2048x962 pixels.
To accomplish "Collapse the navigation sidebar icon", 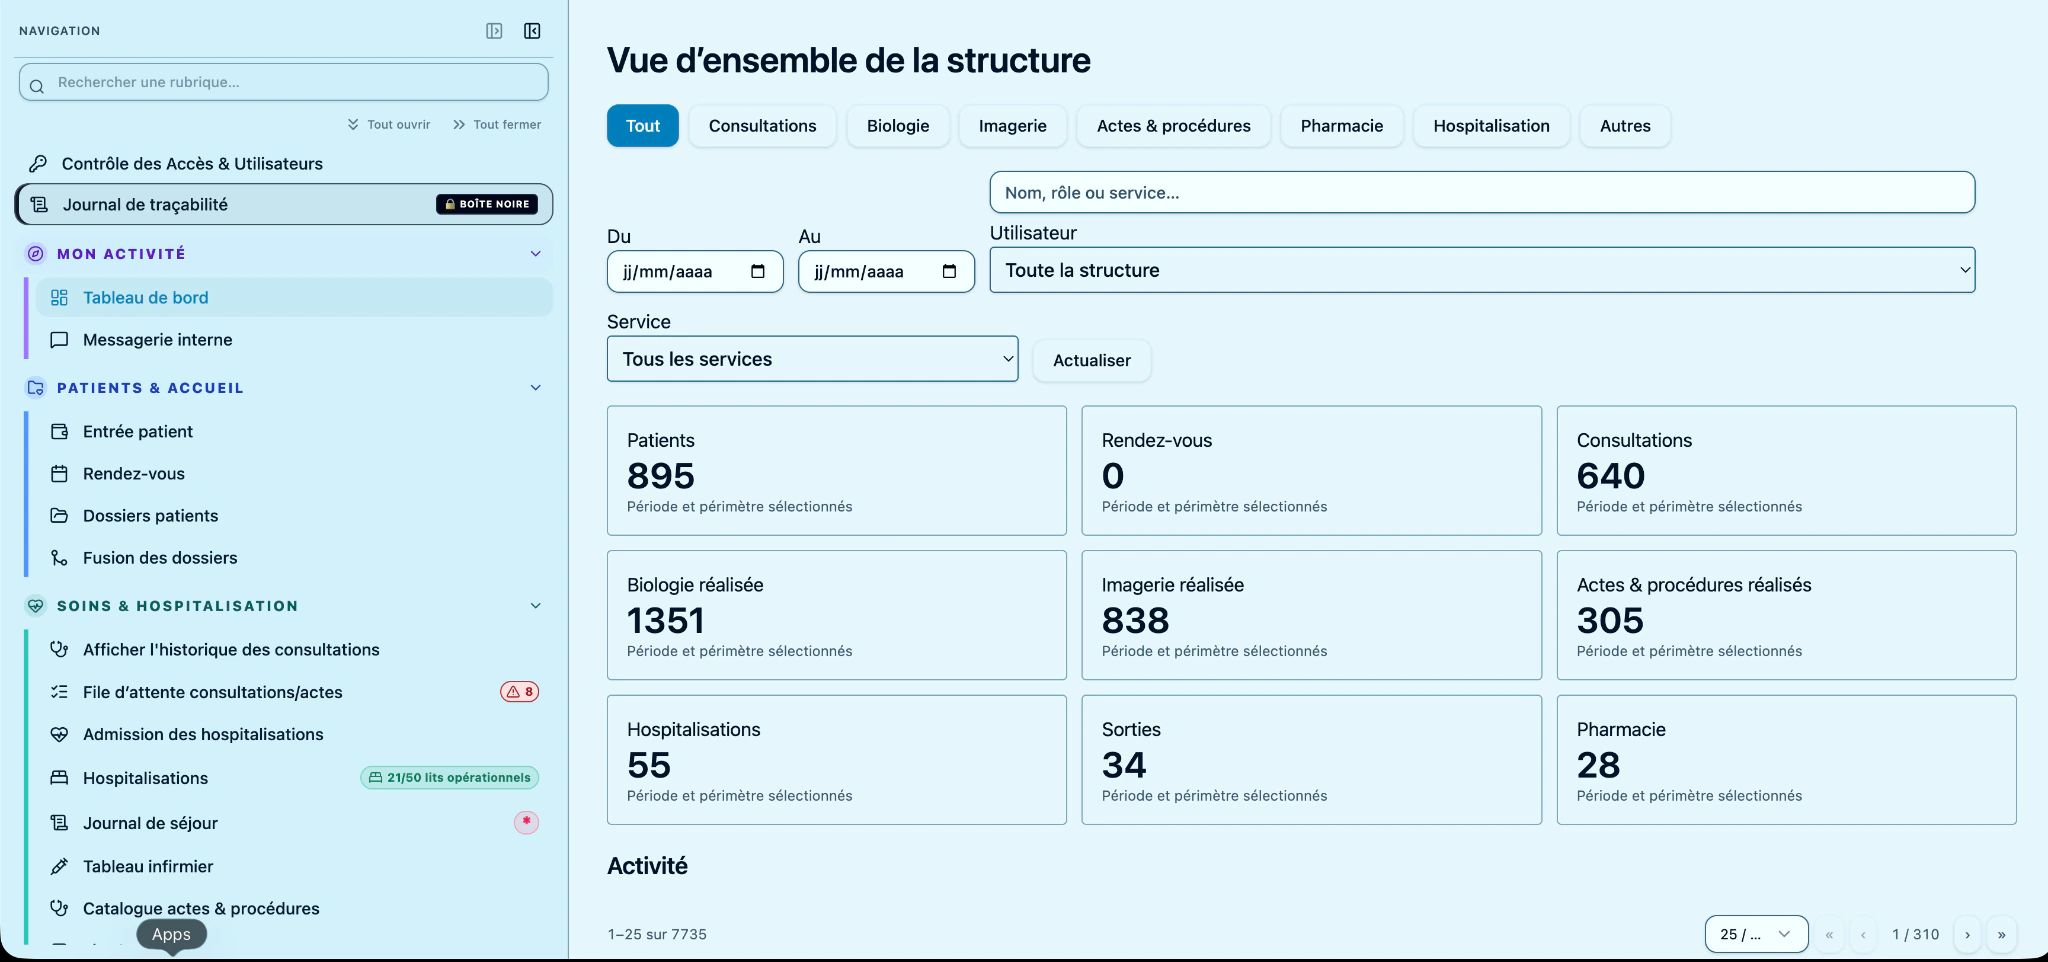I will pyautogui.click(x=532, y=31).
